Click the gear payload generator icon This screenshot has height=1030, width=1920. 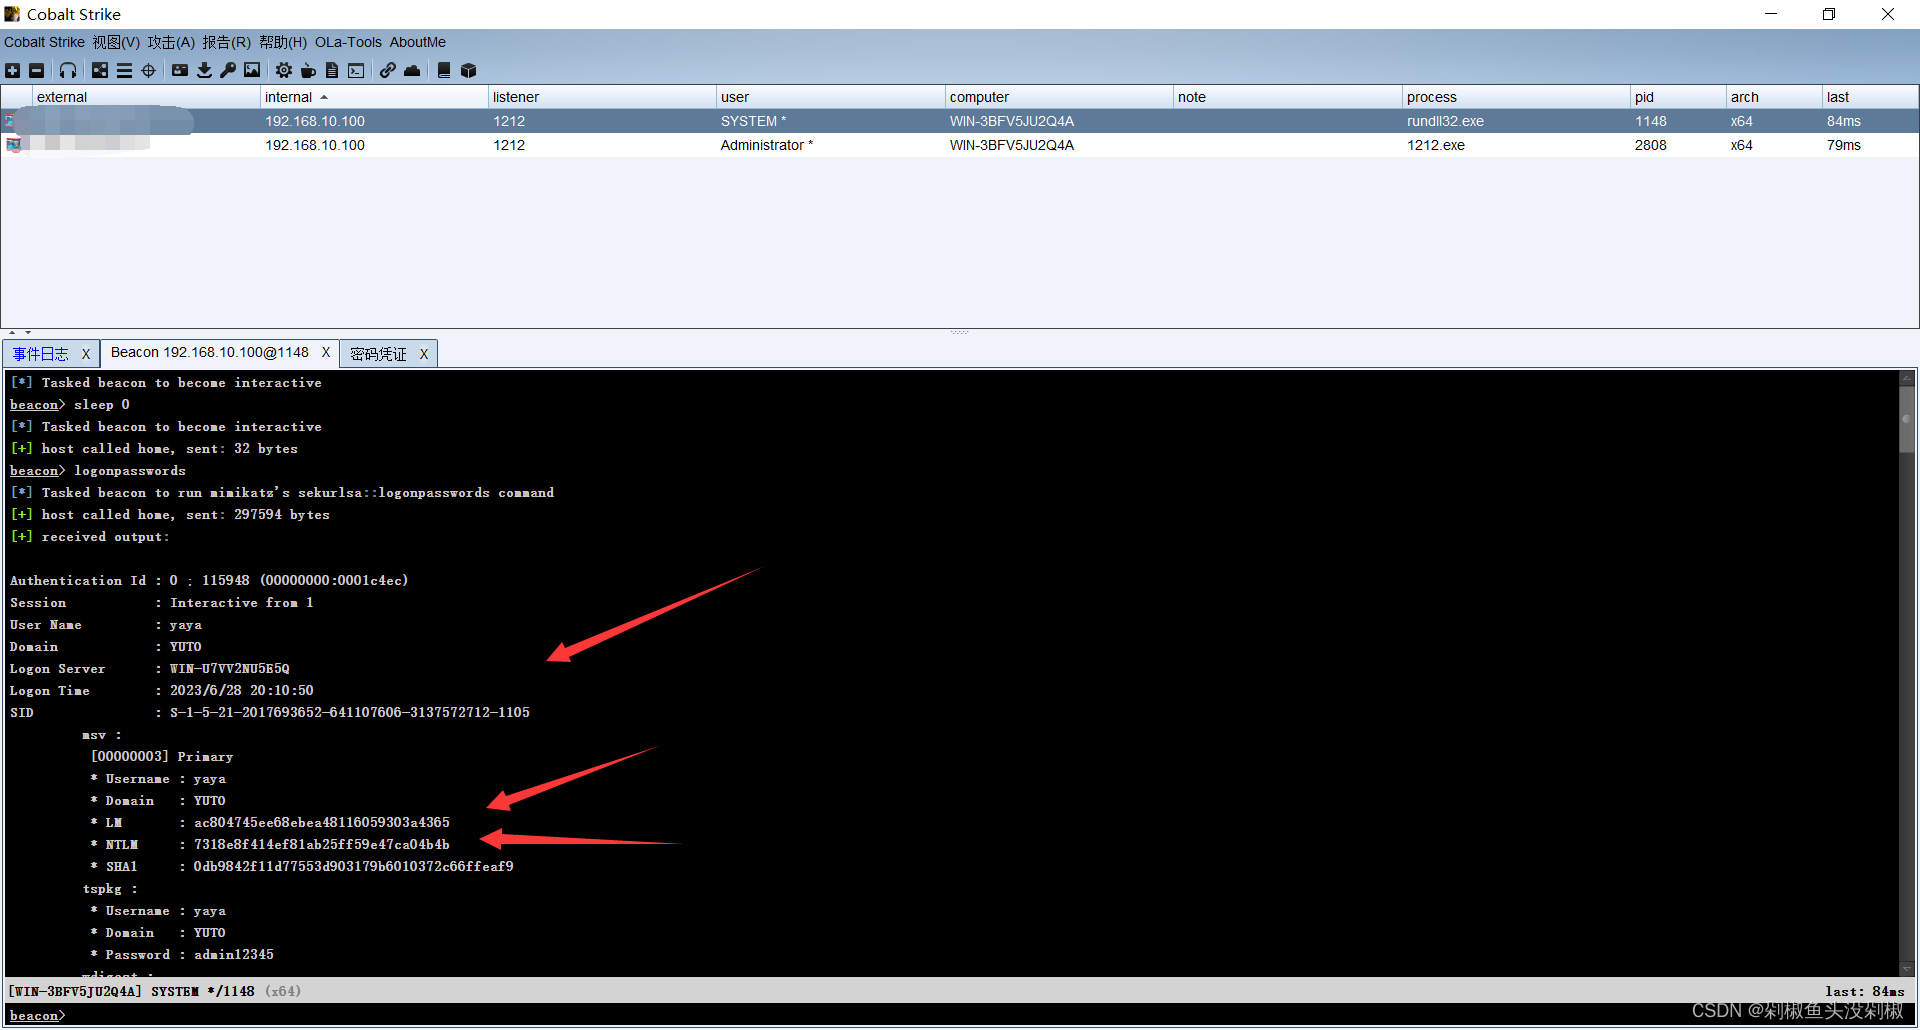tap(284, 70)
